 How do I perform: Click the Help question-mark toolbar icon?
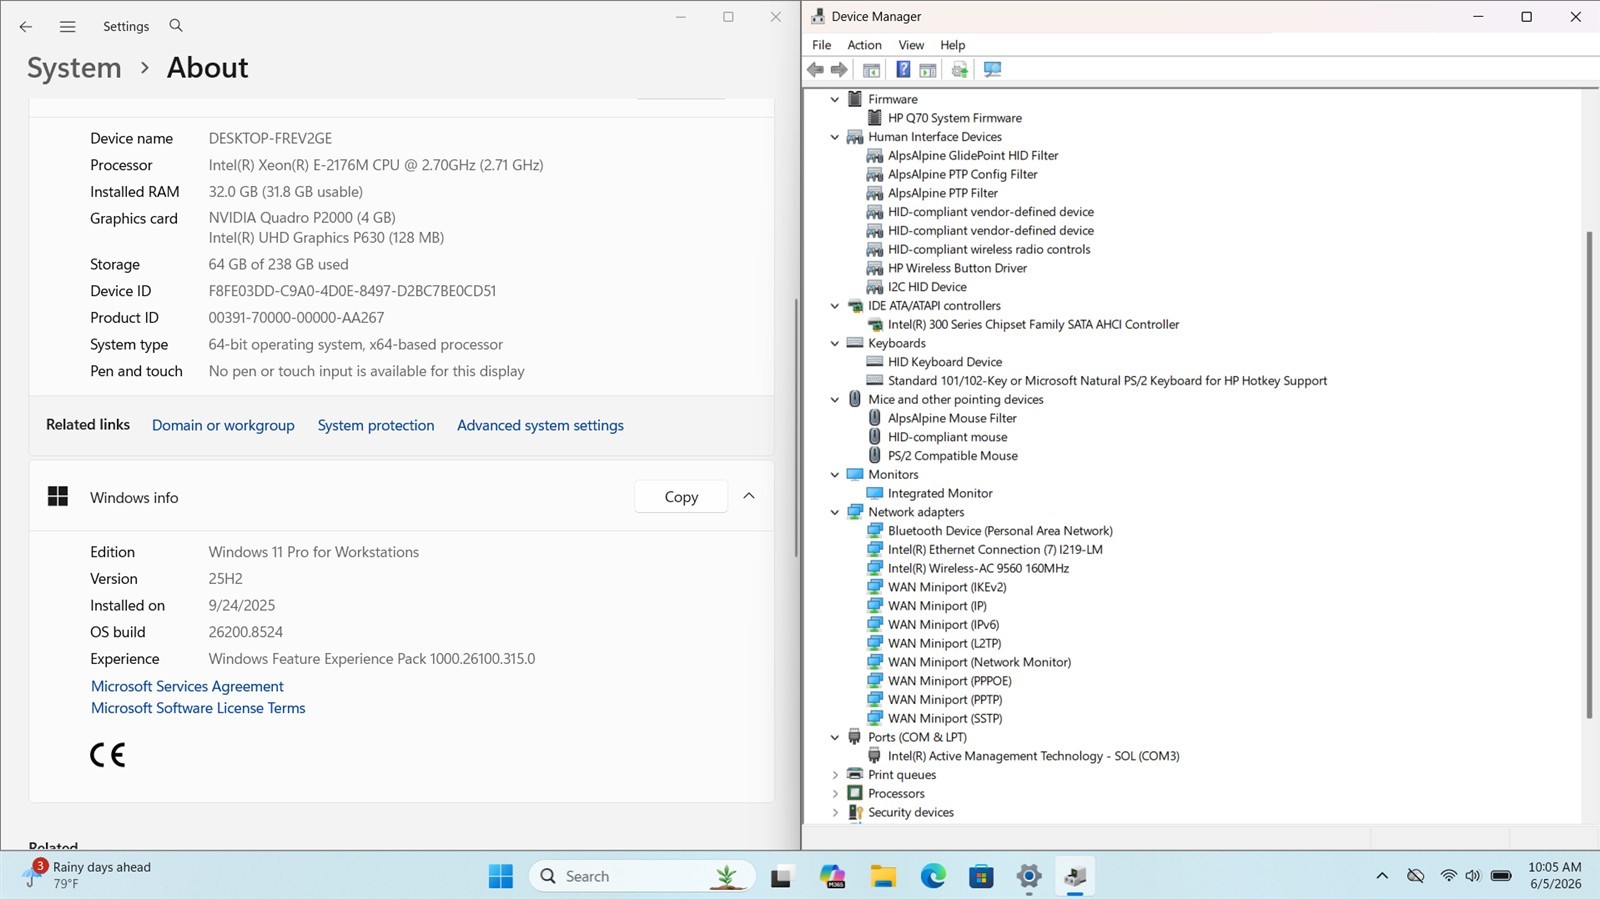pos(903,70)
